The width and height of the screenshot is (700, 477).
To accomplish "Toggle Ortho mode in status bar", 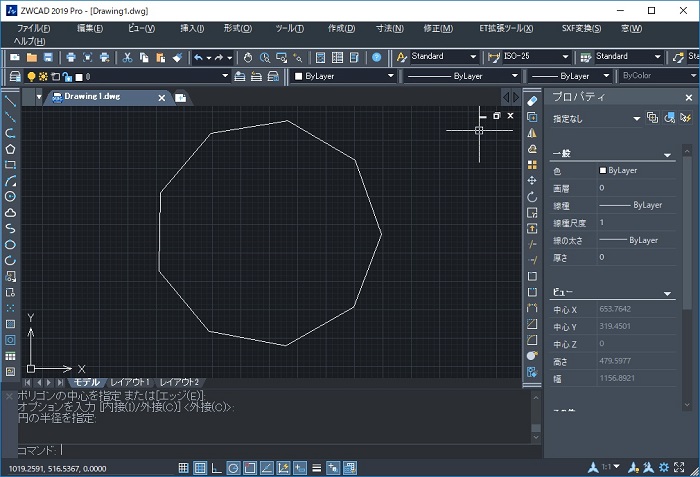I will click(217, 468).
